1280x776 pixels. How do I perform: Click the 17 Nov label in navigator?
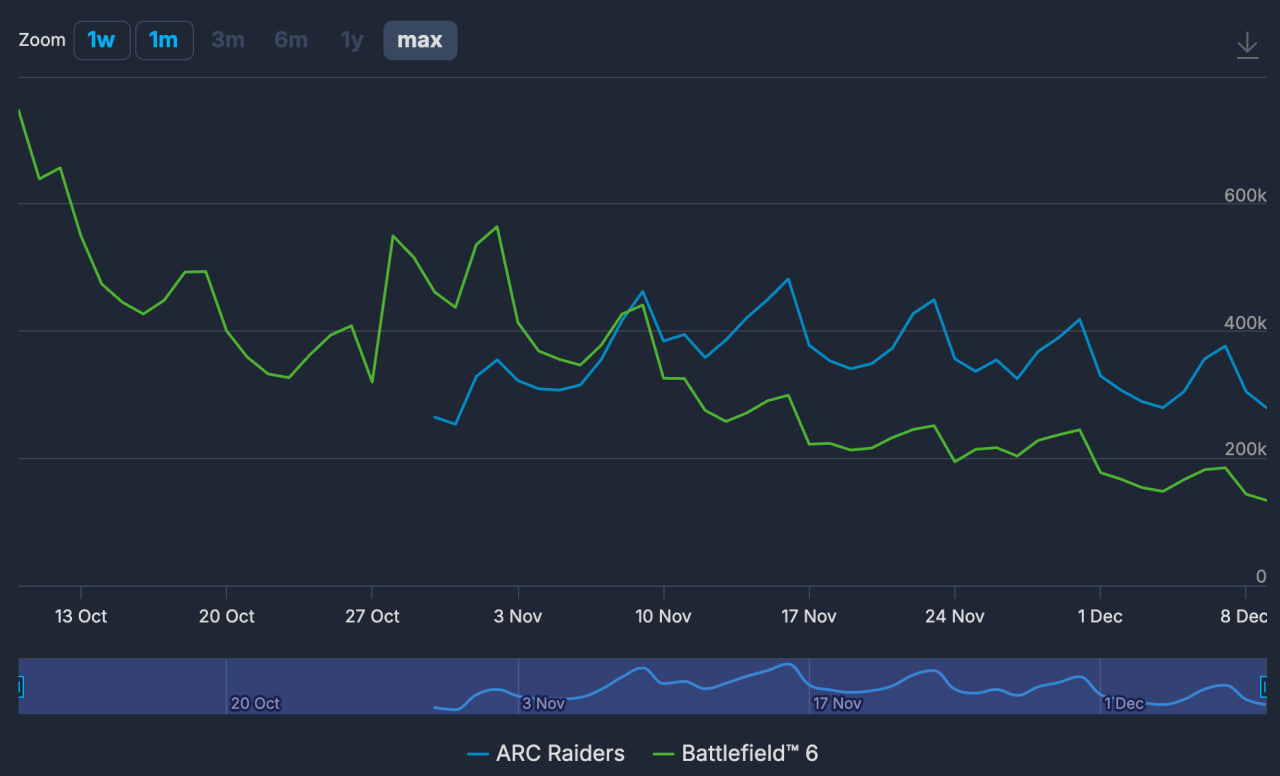coord(837,703)
